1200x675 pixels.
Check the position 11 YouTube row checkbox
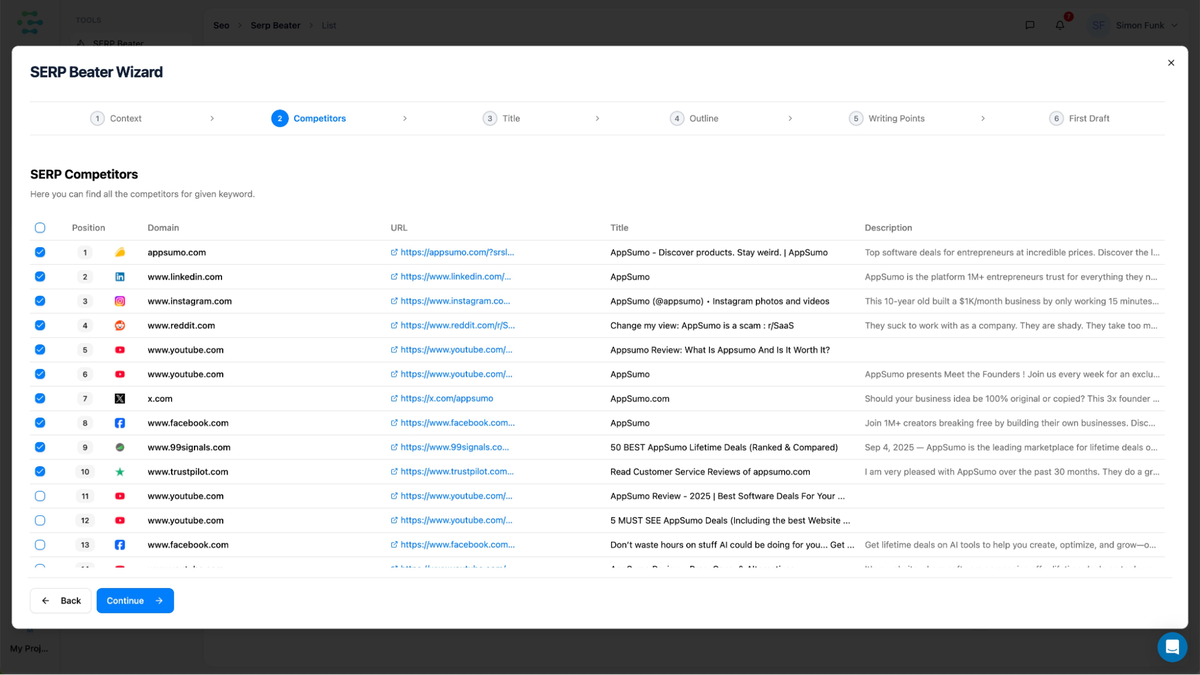click(40, 495)
